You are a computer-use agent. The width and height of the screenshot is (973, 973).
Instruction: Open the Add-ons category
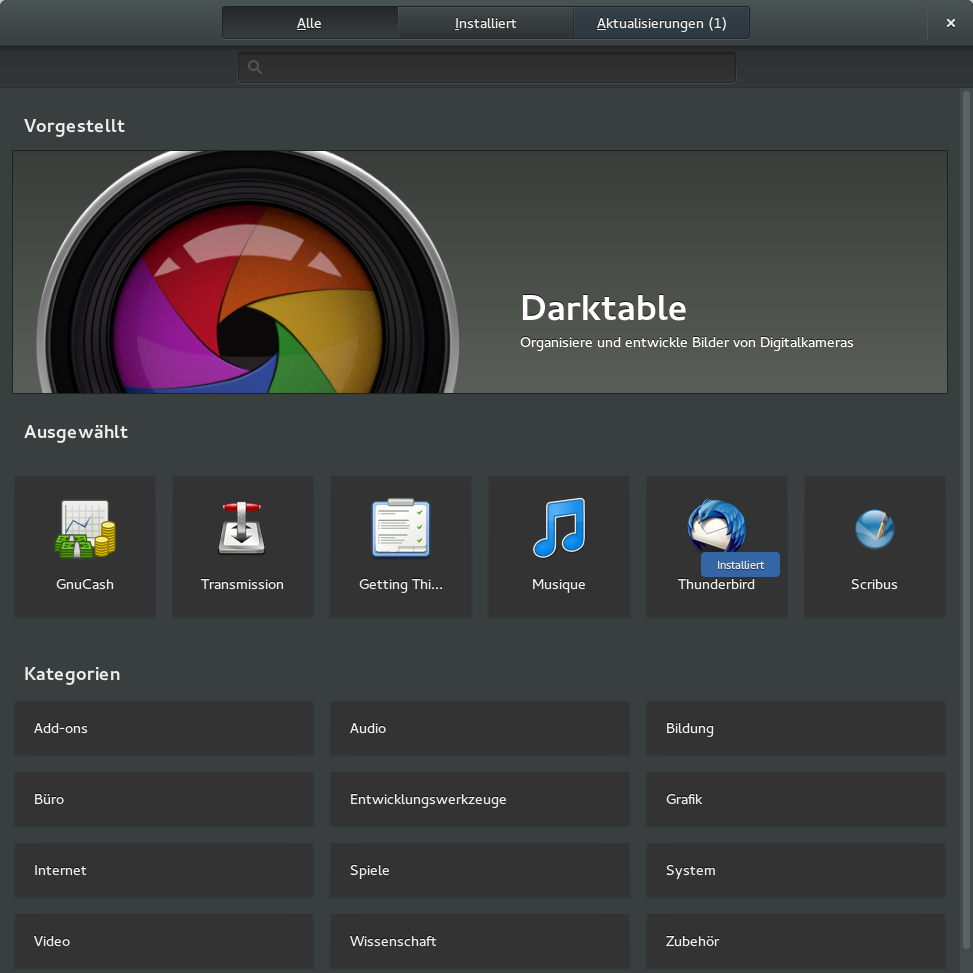(164, 728)
